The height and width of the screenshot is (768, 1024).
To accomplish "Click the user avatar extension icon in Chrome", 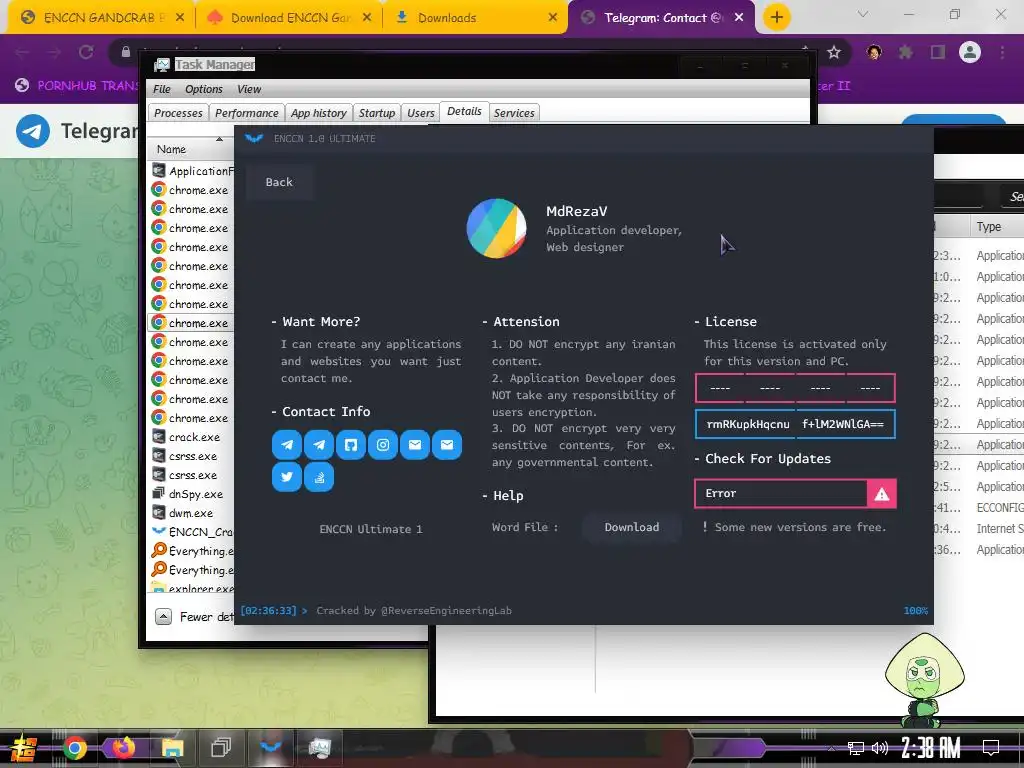I will point(874,52).
